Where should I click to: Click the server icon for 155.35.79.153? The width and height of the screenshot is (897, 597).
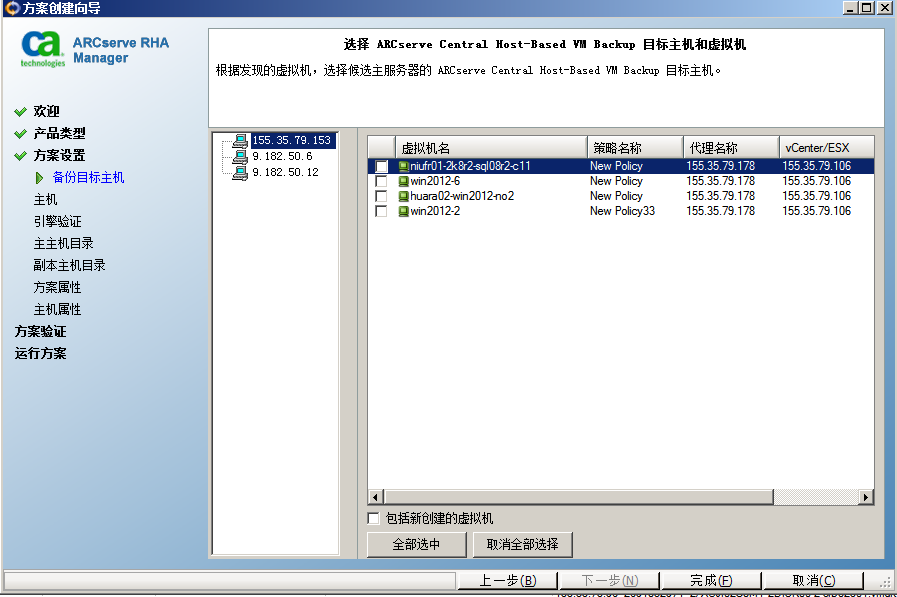point(240,140)
